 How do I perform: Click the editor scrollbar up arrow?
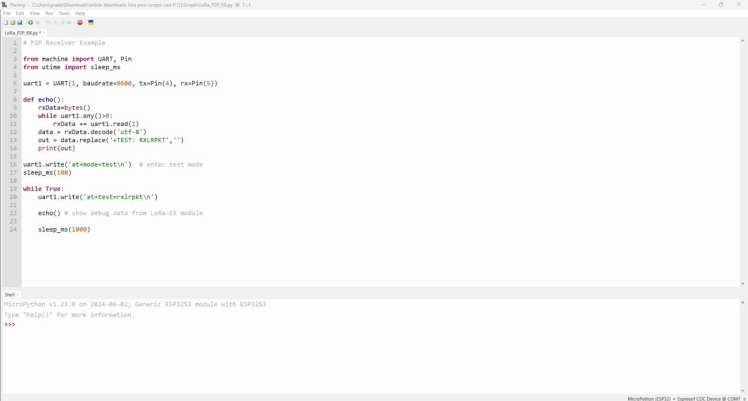point(743,41)
